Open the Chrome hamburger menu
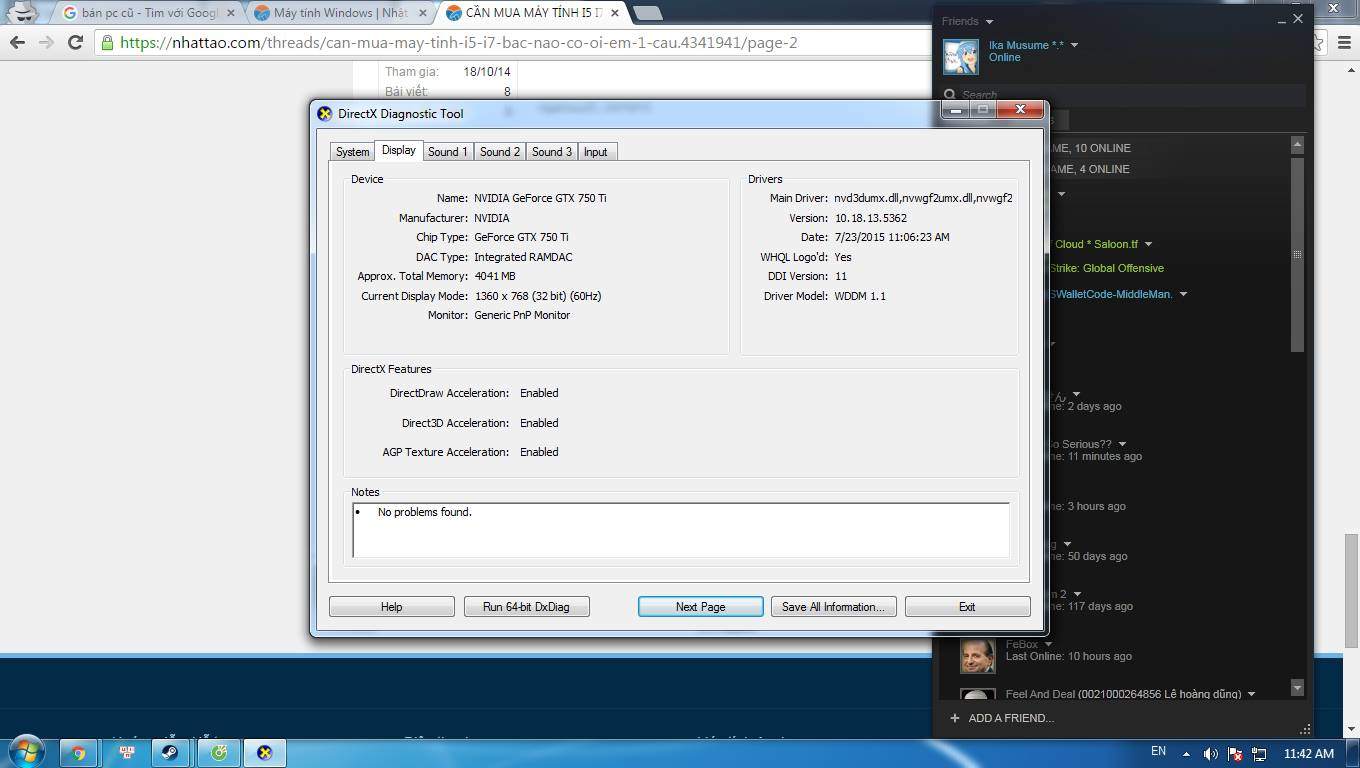The image size is (1360, 768). click(1343, 42)
